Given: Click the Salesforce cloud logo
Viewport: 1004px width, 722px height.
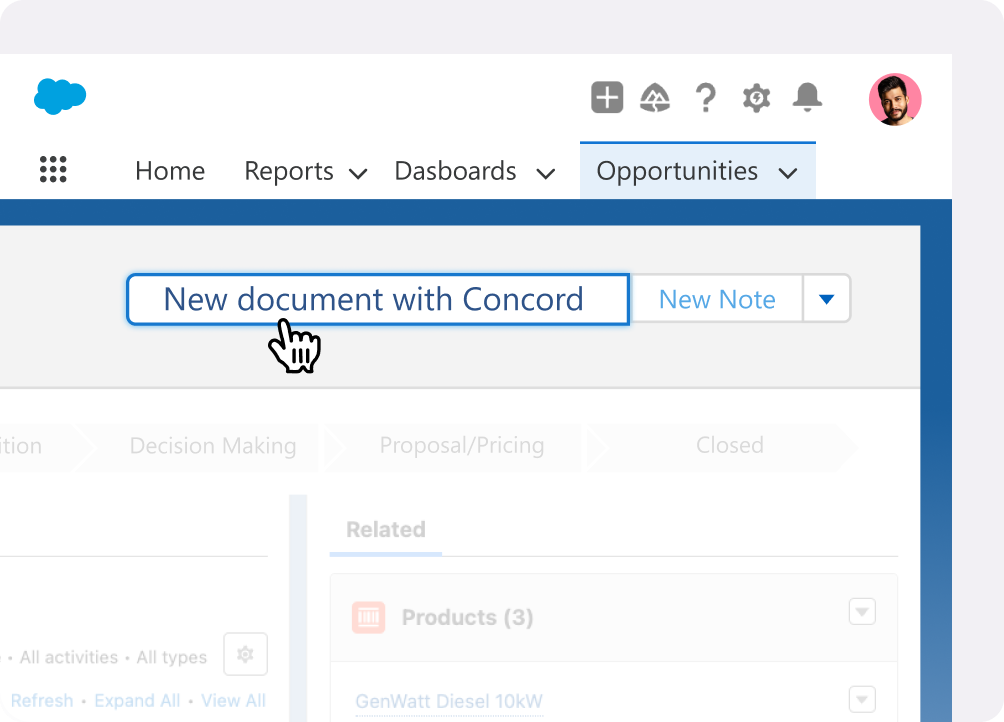Looking at the screenshot, I should click(x=60, y=97).
